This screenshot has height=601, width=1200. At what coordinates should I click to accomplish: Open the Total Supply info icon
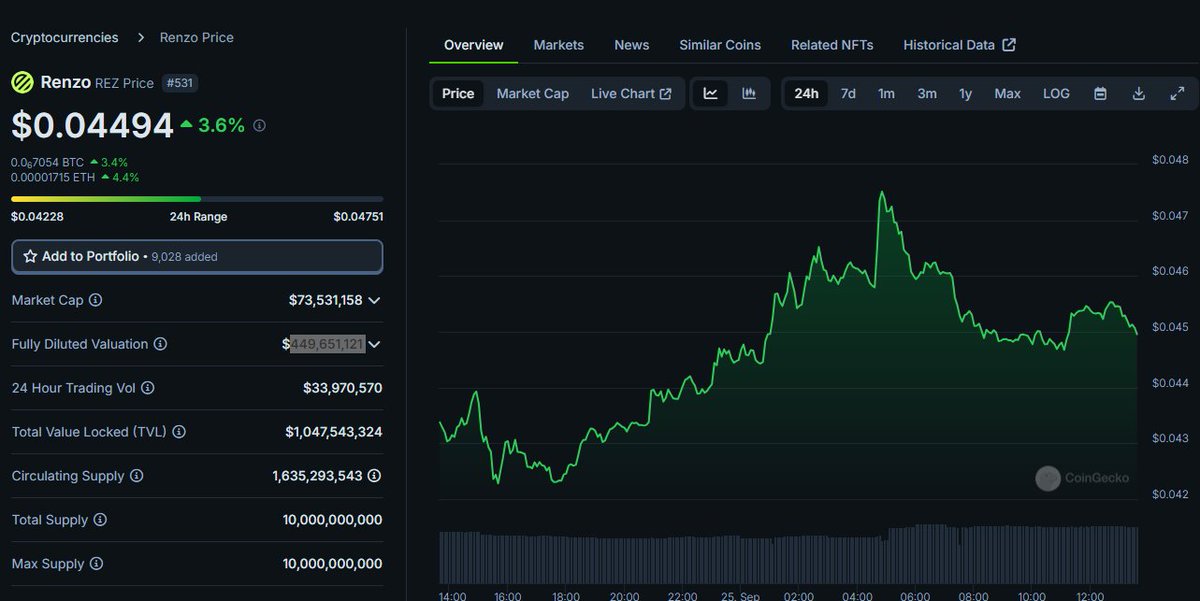100,520
